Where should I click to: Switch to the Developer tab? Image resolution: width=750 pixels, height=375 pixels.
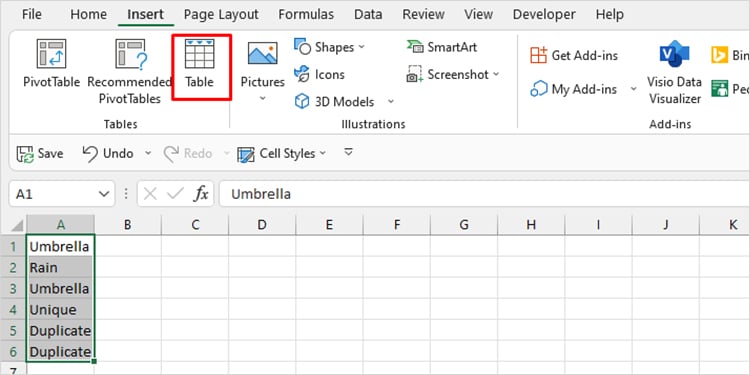pos(544,14)
